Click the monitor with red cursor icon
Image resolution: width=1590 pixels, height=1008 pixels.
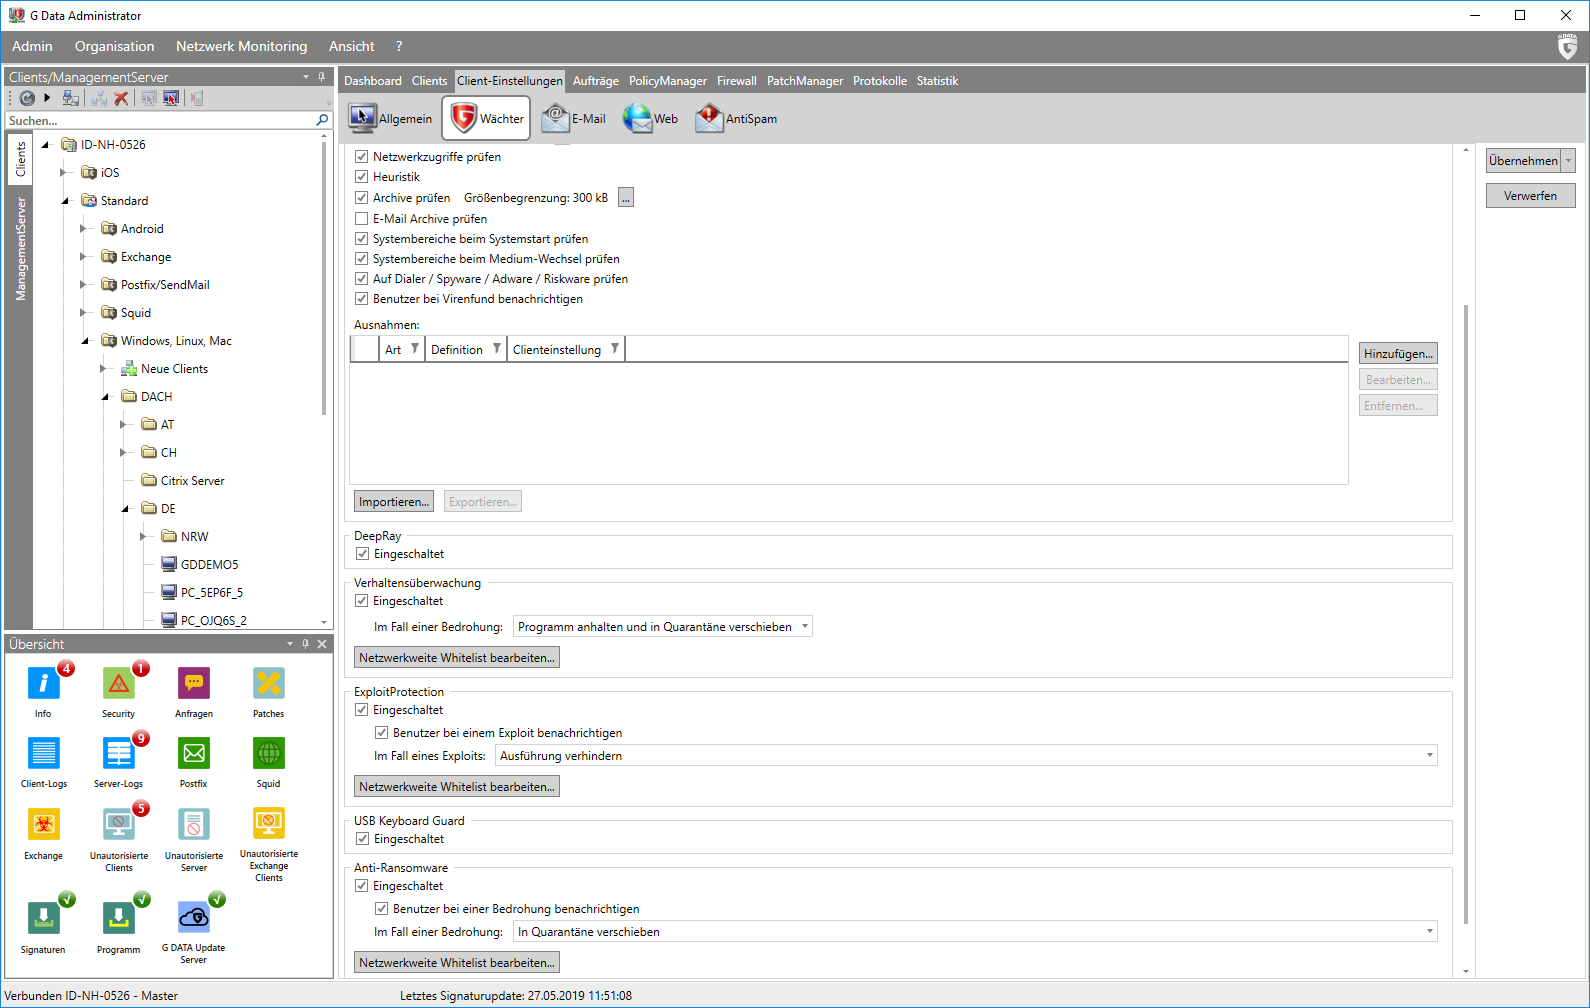(x=171, y=98)
